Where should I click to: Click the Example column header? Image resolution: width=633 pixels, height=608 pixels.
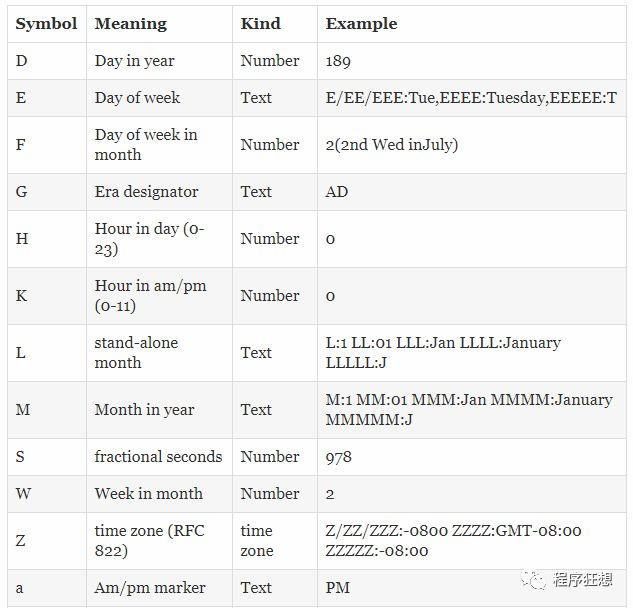[x=361, y=24]
